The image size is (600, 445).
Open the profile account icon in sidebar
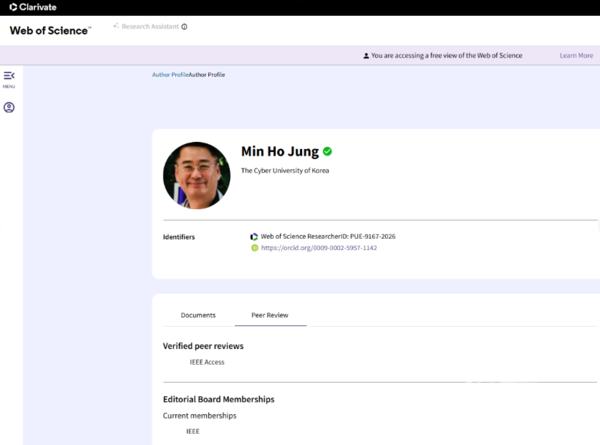click(x=9, y=108)
